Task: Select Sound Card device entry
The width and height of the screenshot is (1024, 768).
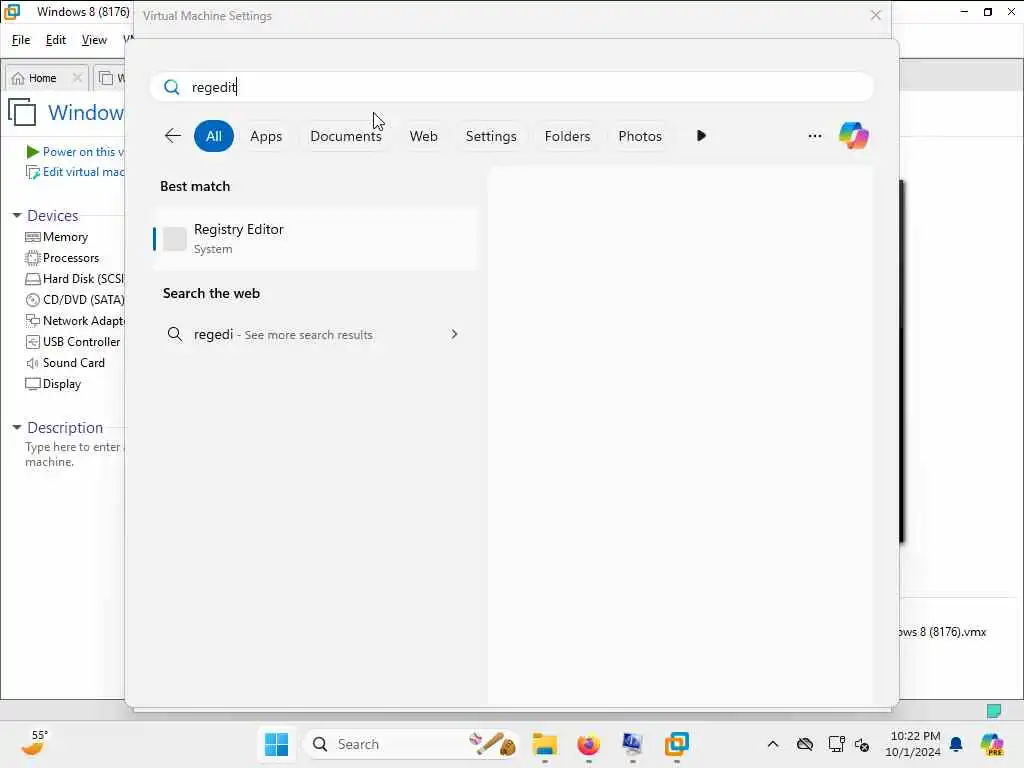Action: tap(74, 362)
